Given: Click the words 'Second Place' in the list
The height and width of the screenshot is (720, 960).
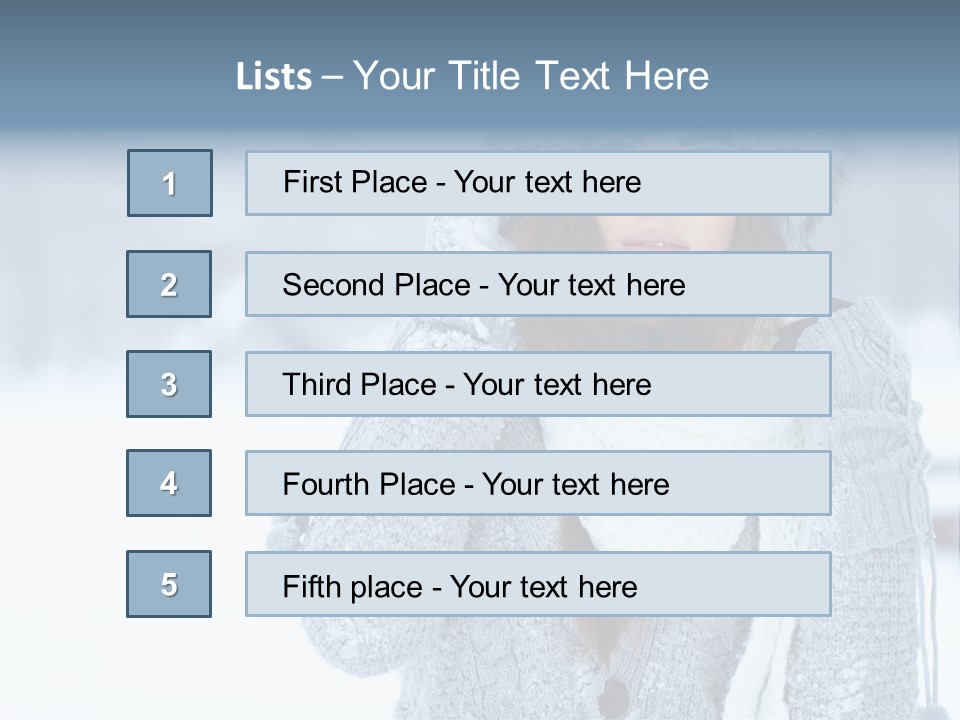Looking at the screenshot, I should (x=377, y=285).
